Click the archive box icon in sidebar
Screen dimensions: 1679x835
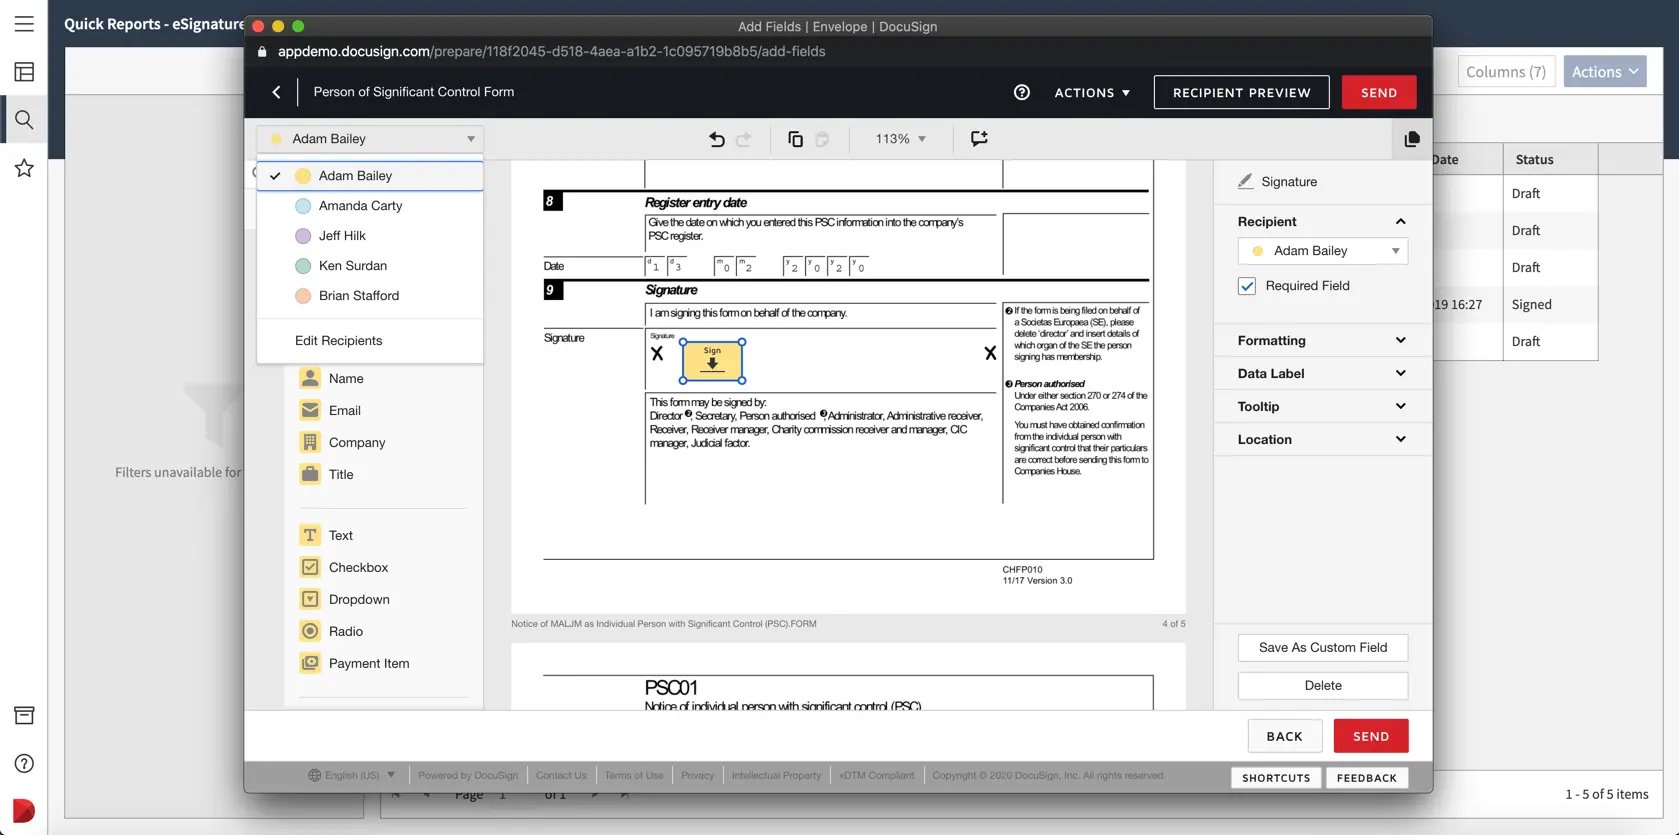(24, 715)
